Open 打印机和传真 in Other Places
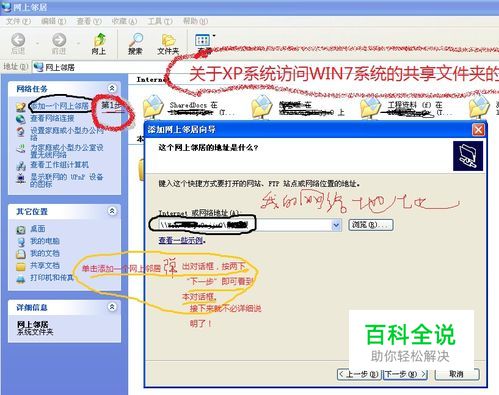The width and height of the screenshot is (499, 395). [52, 278]
